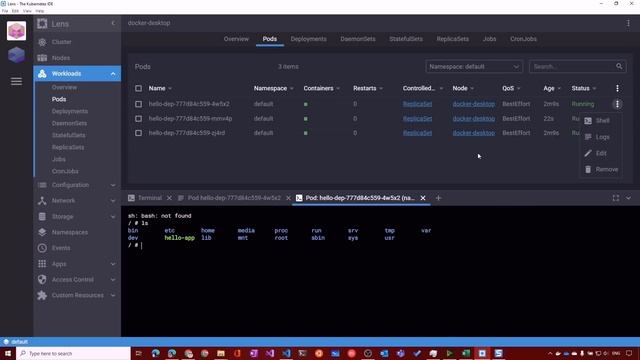Expand the Custom Resources section chevron
Image resolution: width=640 pixels, height=360 pixels.
[113, 296]
